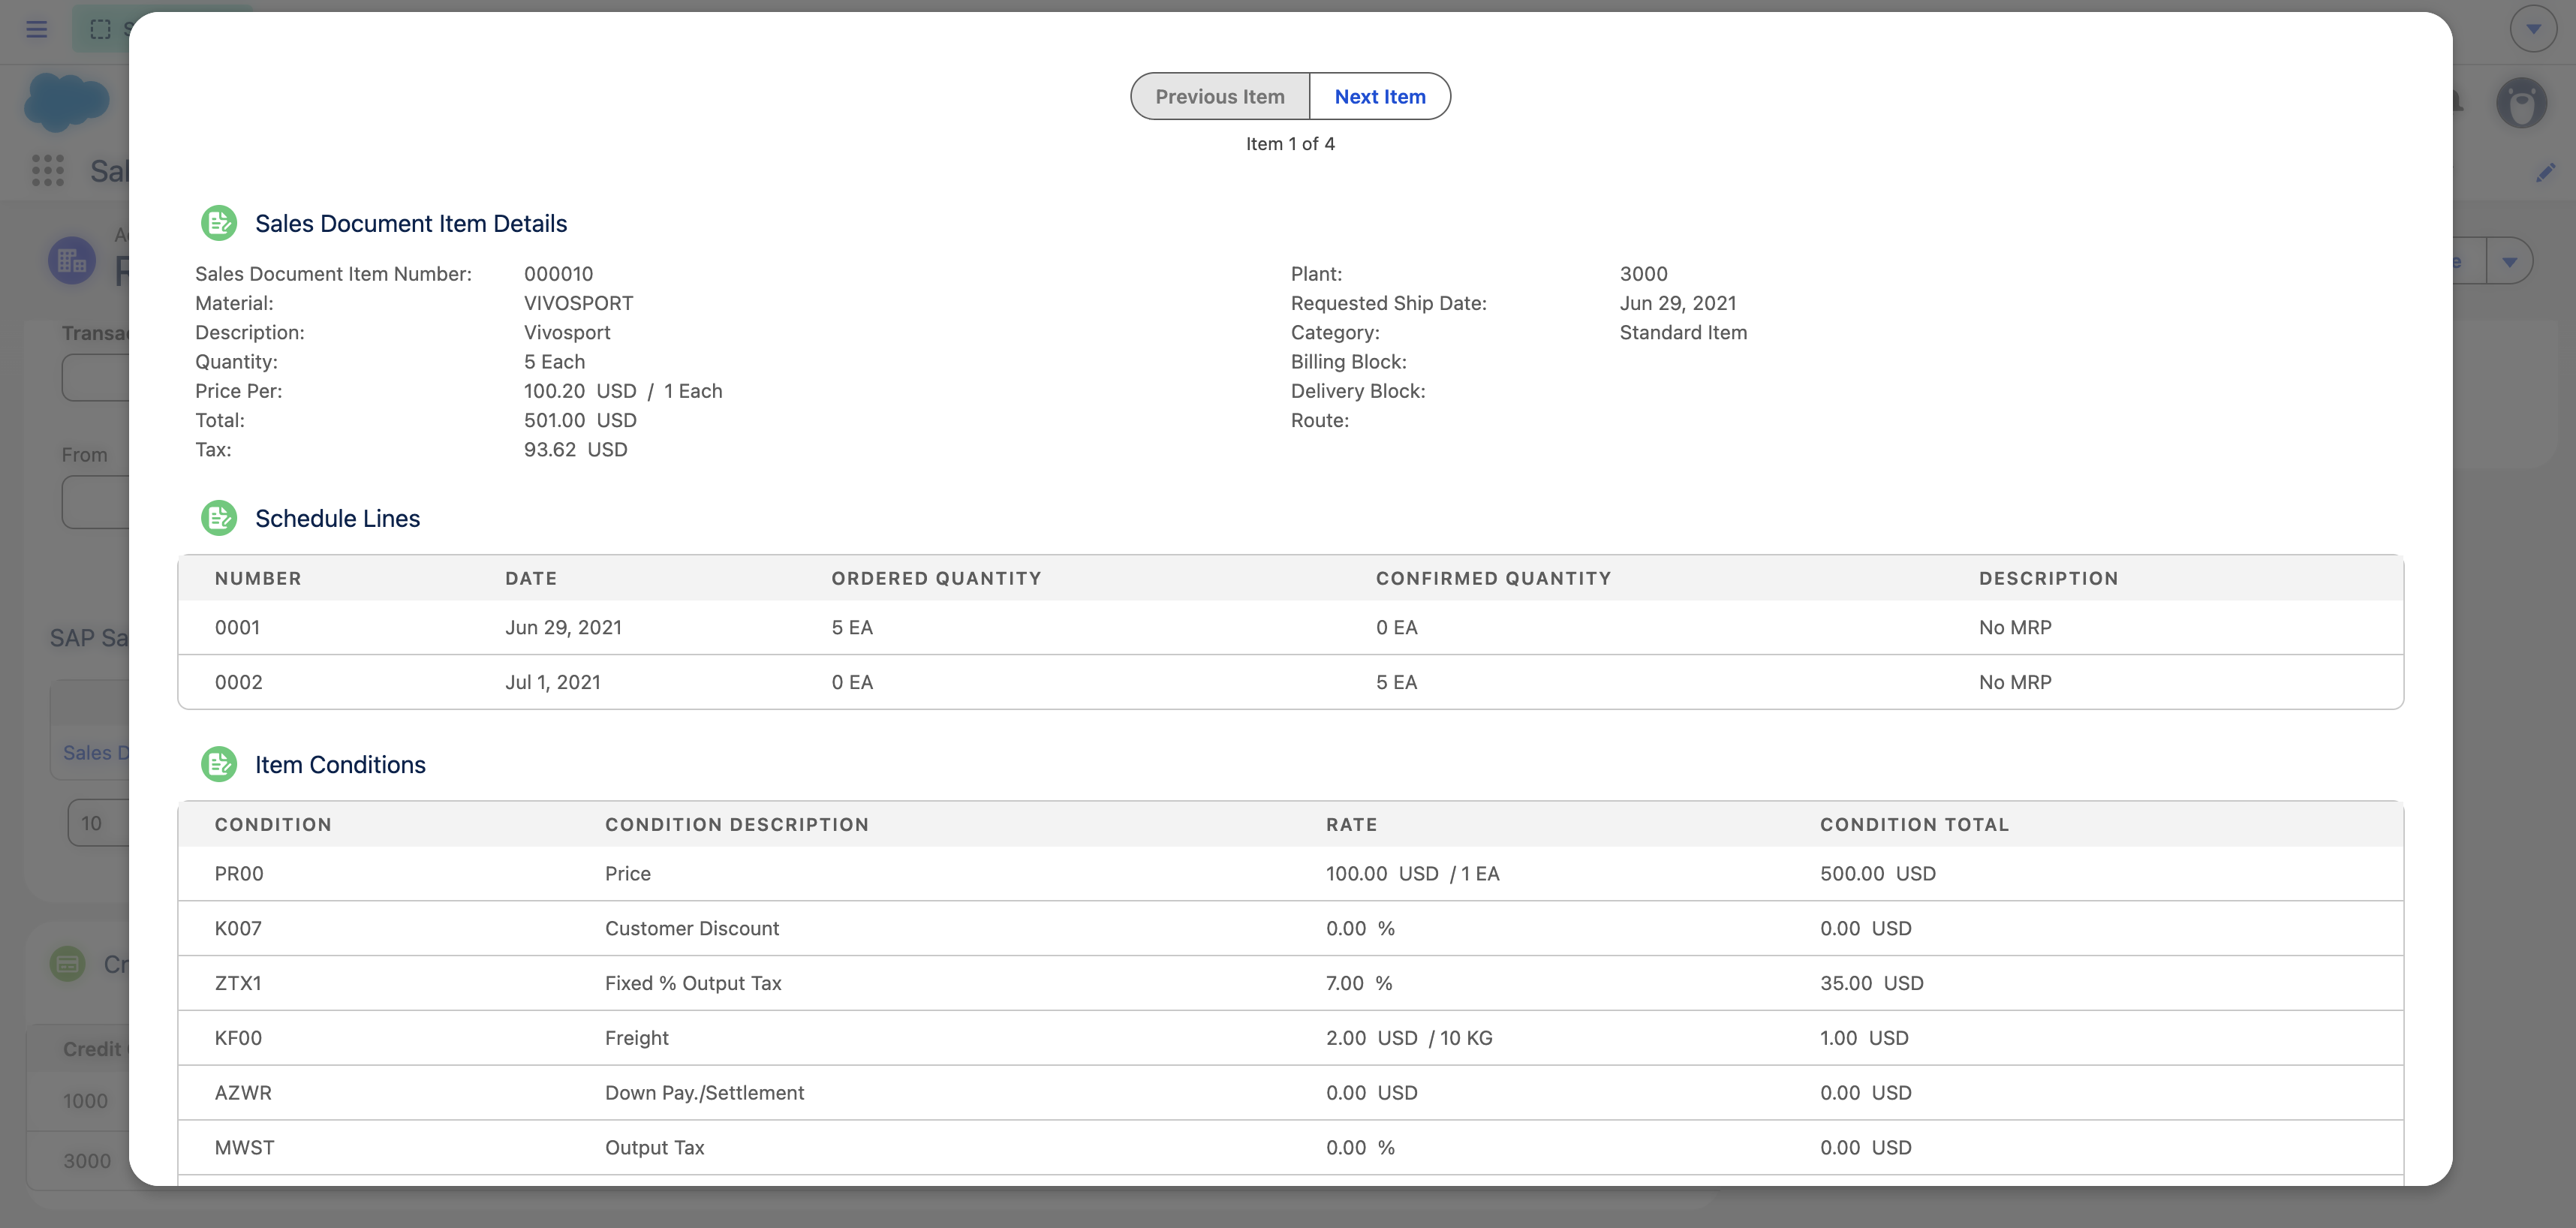Select the PR00 condition row
This screenshot has height=1228, width=2576.
tap(1291, 873)
